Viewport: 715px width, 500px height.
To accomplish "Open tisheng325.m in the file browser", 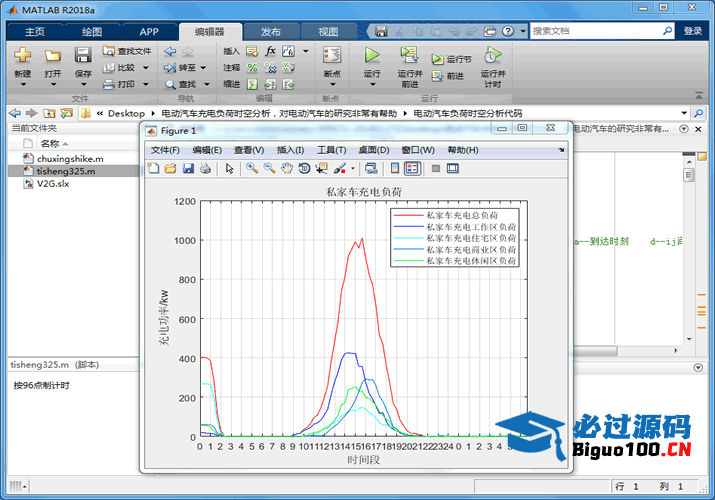I will click(x=66, y=171).
